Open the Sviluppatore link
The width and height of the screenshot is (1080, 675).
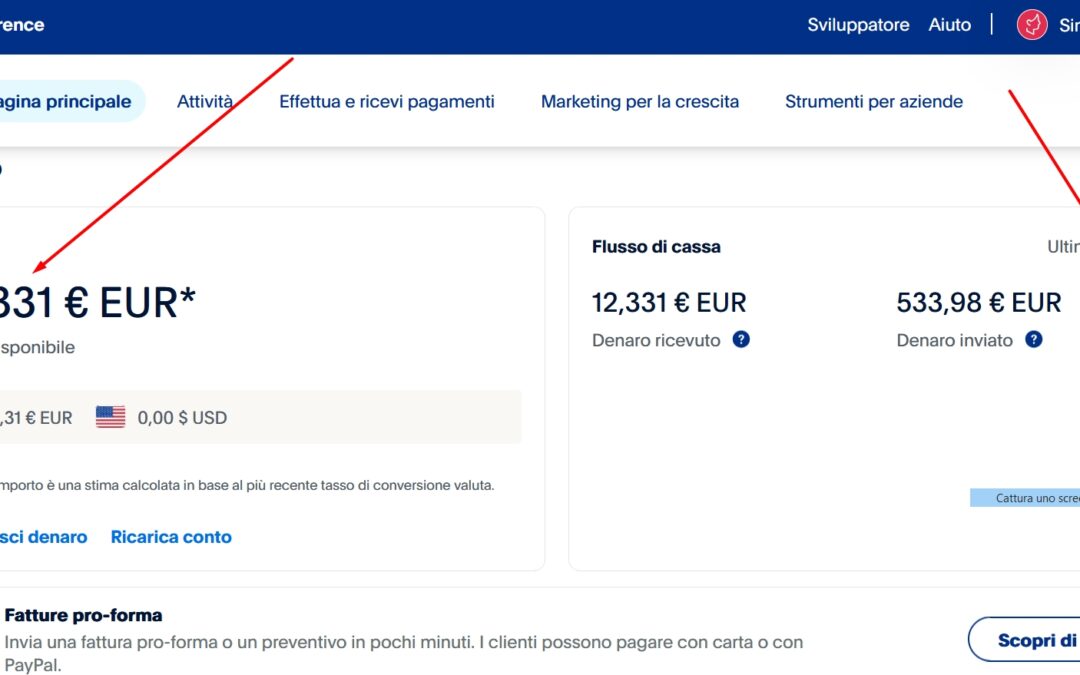[858, 25]
